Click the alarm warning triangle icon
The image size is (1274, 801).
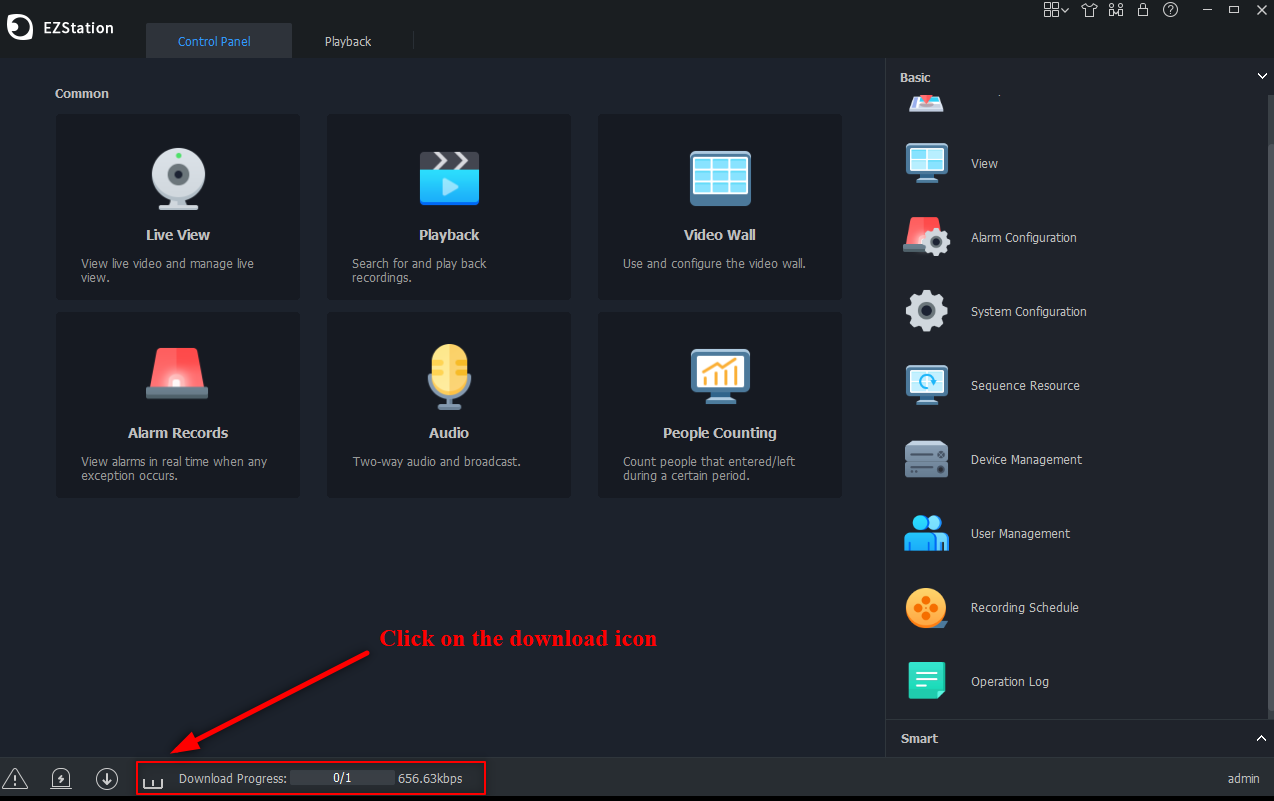click(15, 779)
